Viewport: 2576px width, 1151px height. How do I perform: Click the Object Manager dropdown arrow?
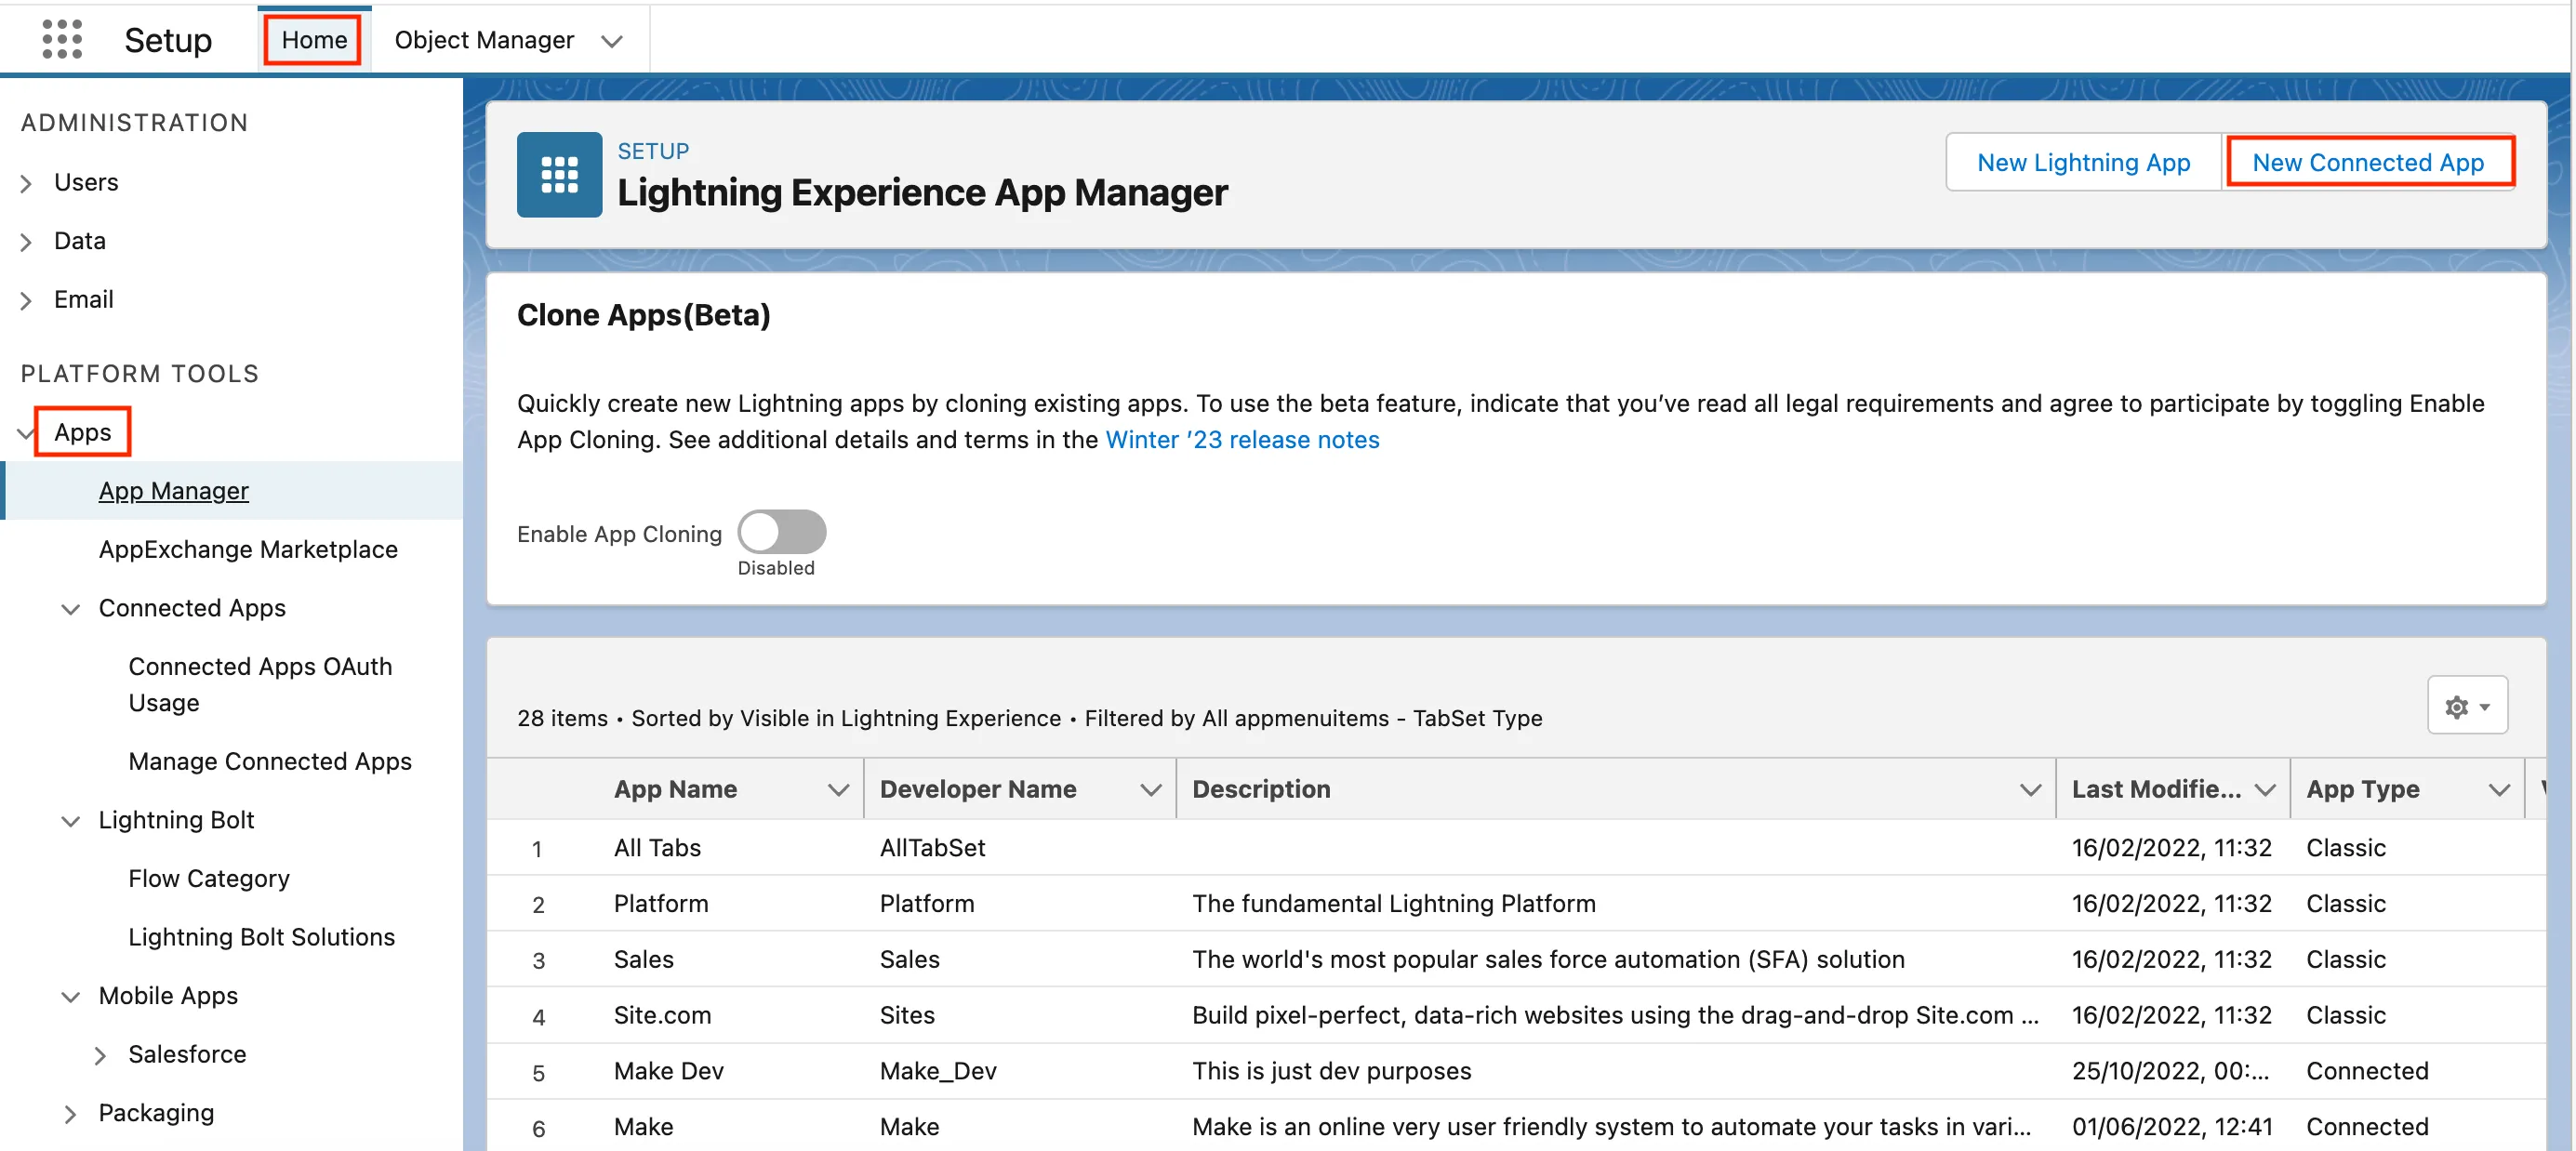tap(612, 41)
